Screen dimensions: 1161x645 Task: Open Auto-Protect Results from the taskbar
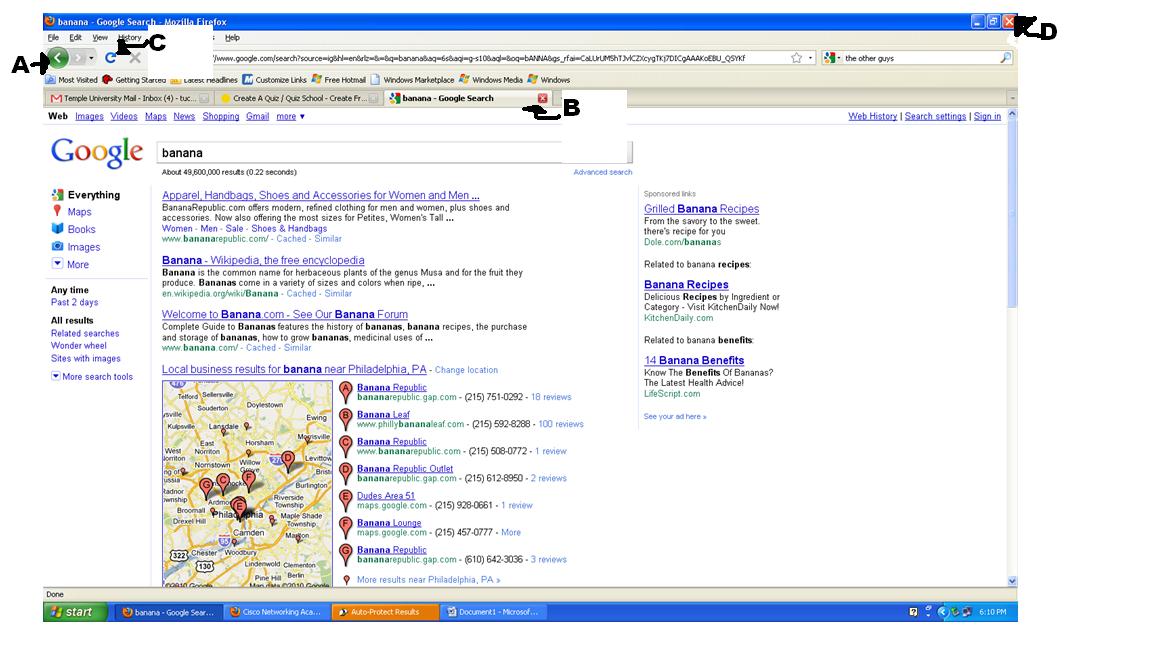click(x=384, y=612)
